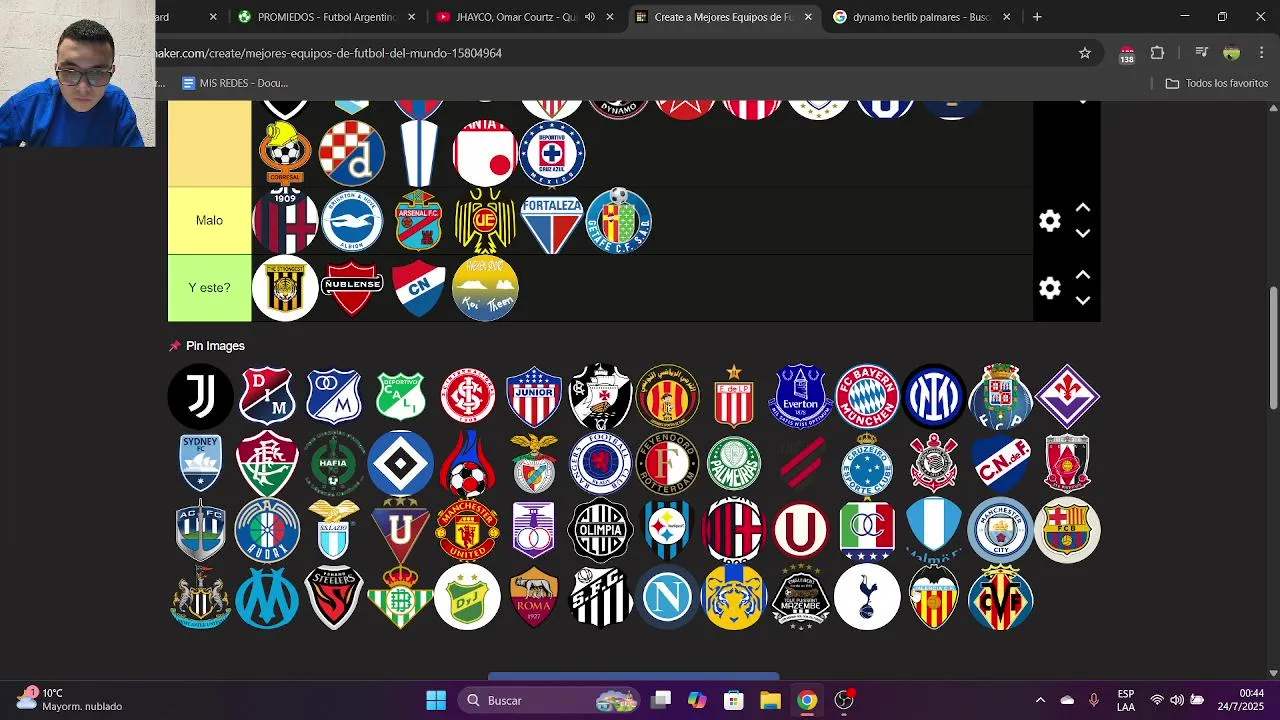Select the Fortaleza logo in Malo row
This screenshot has width=1280, height=720.
(552, 221)
